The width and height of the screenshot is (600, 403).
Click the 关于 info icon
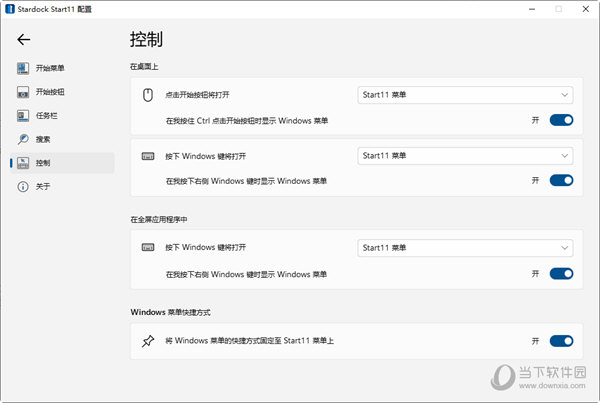click(23, 187)
